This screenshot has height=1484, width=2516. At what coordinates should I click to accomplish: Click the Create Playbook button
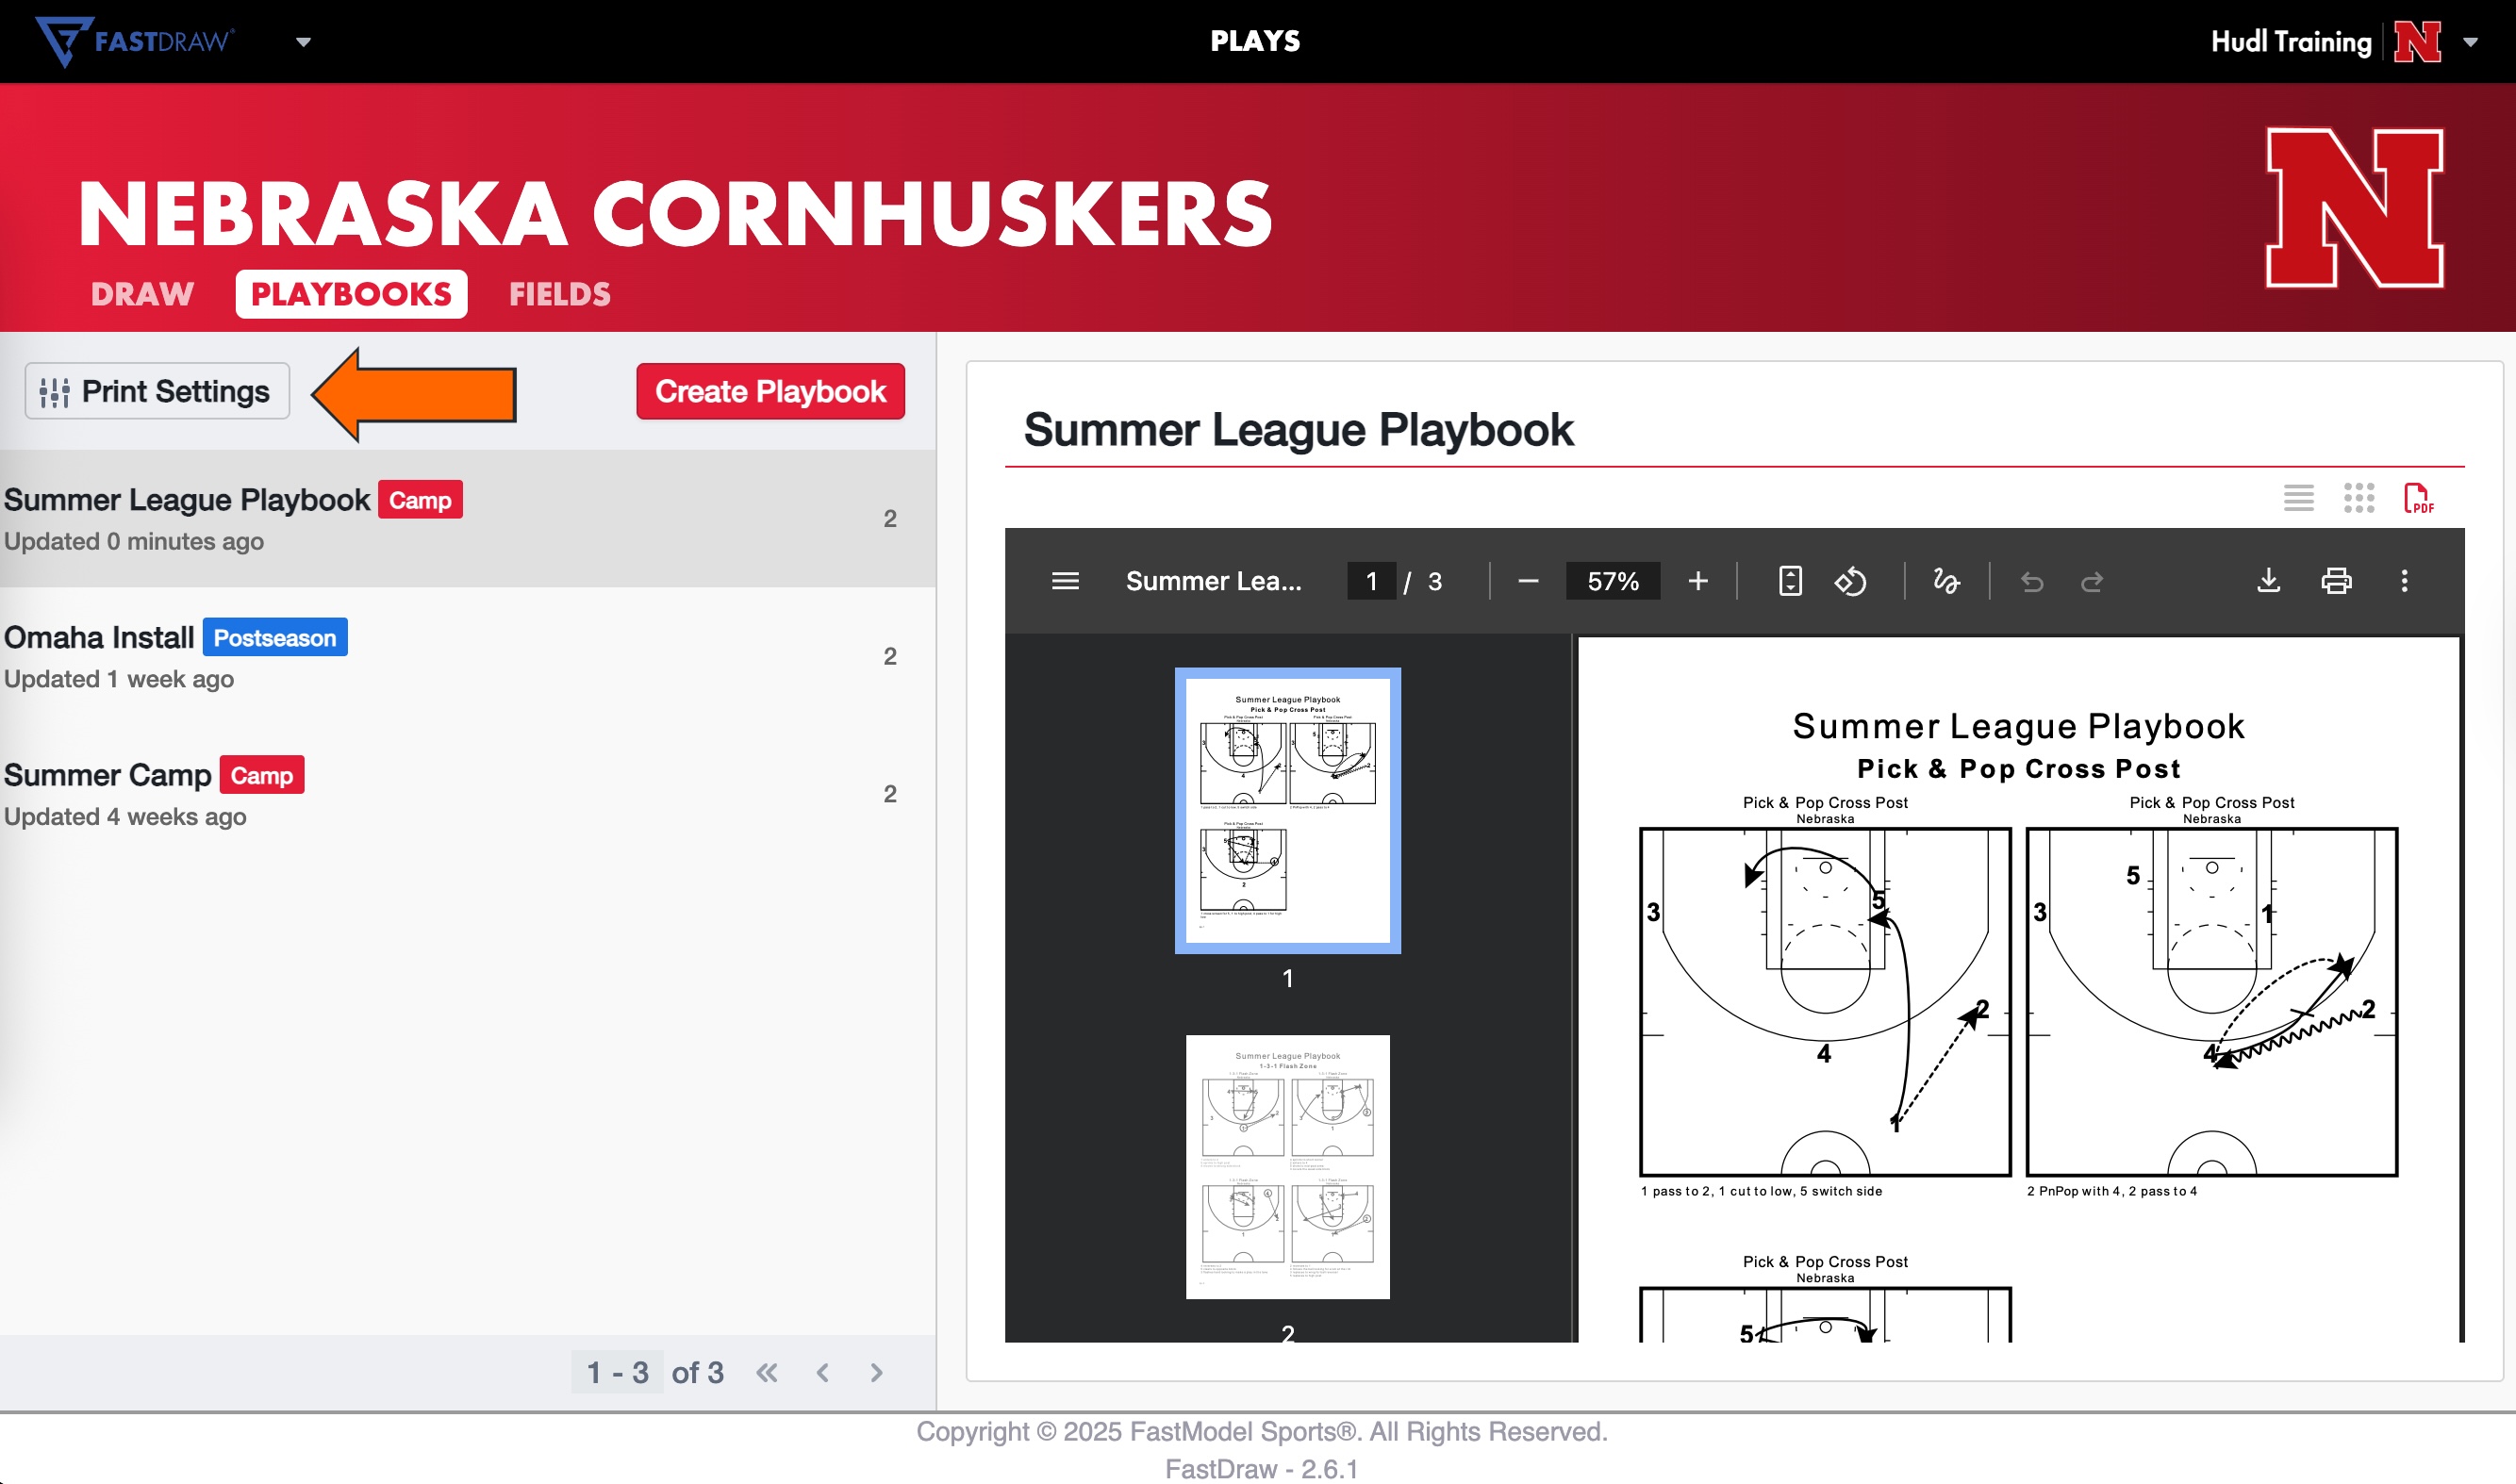click(770, 391)
